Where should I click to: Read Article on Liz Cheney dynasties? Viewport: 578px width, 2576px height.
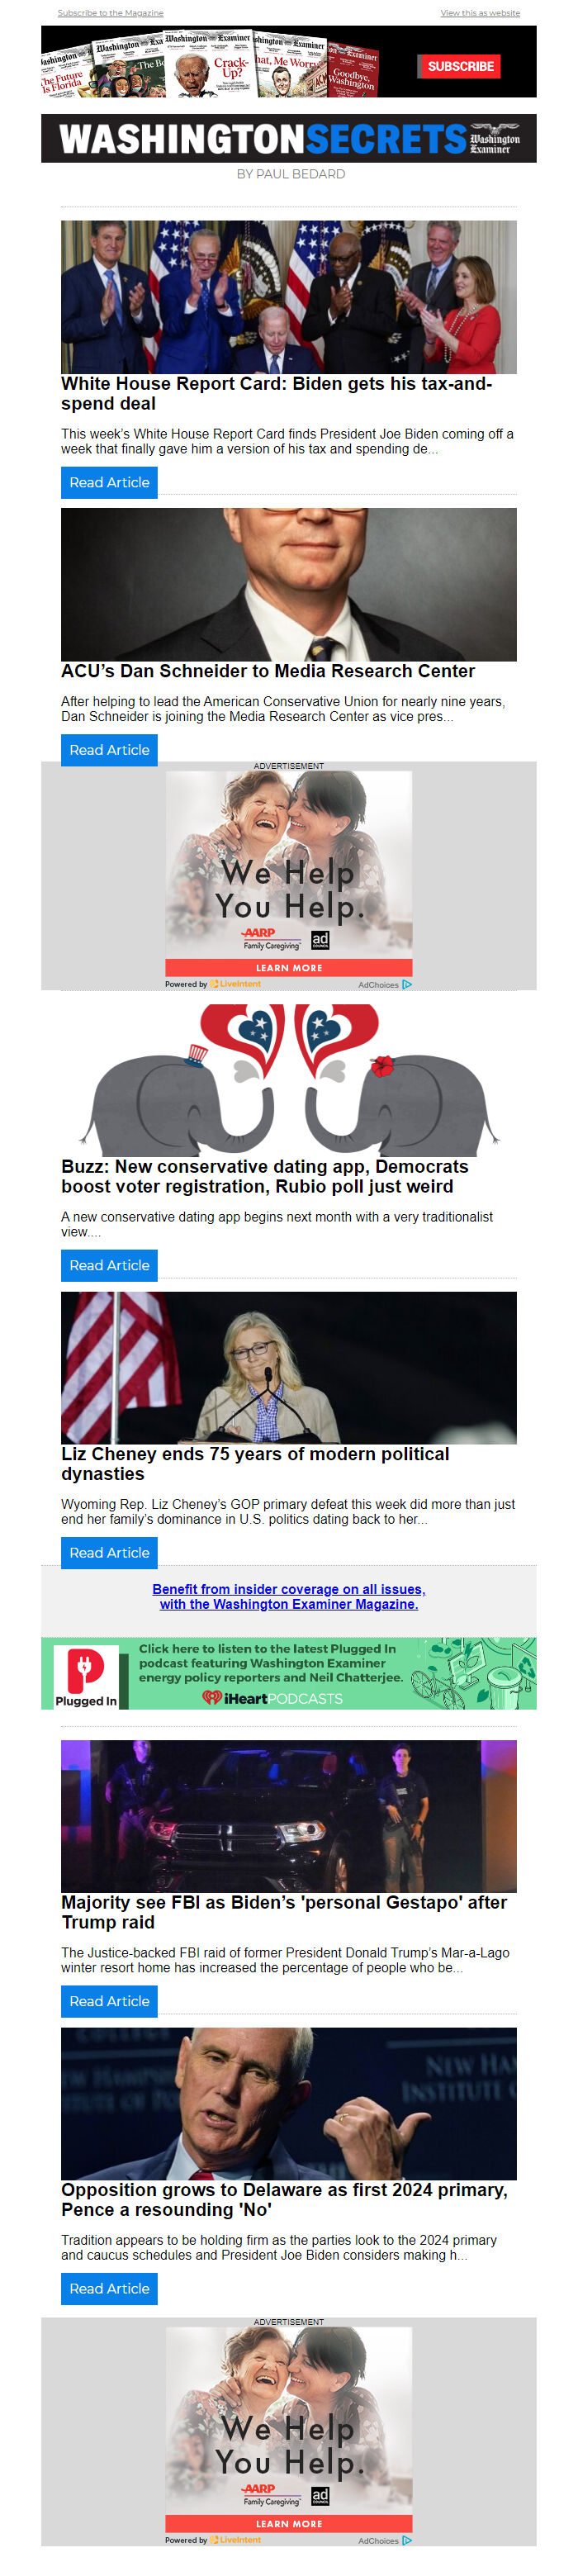pyautogui.click(x=109, y=1553)
